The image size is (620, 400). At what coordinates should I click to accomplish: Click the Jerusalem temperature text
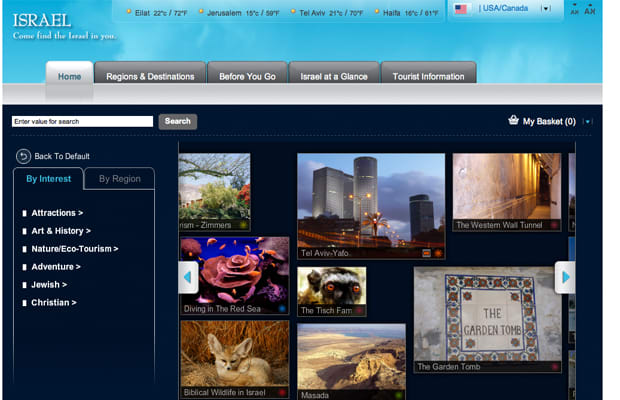(263, 13)
